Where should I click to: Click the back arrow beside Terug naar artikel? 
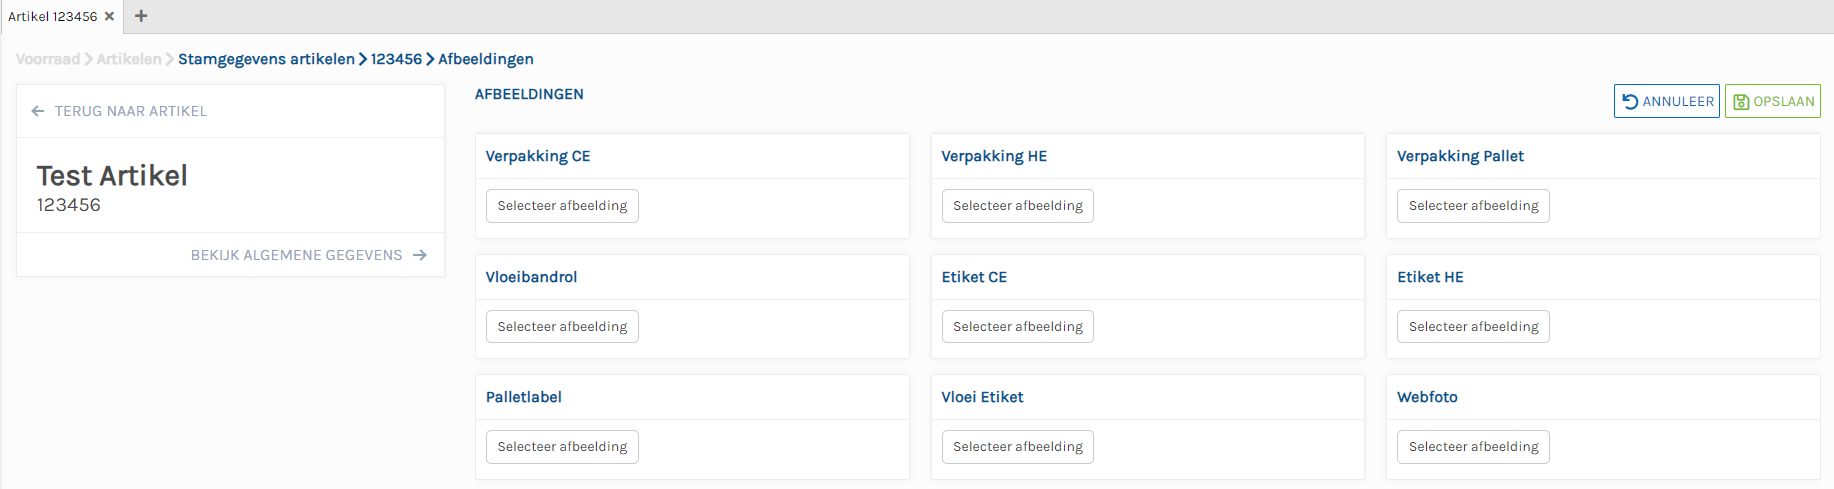38,111
